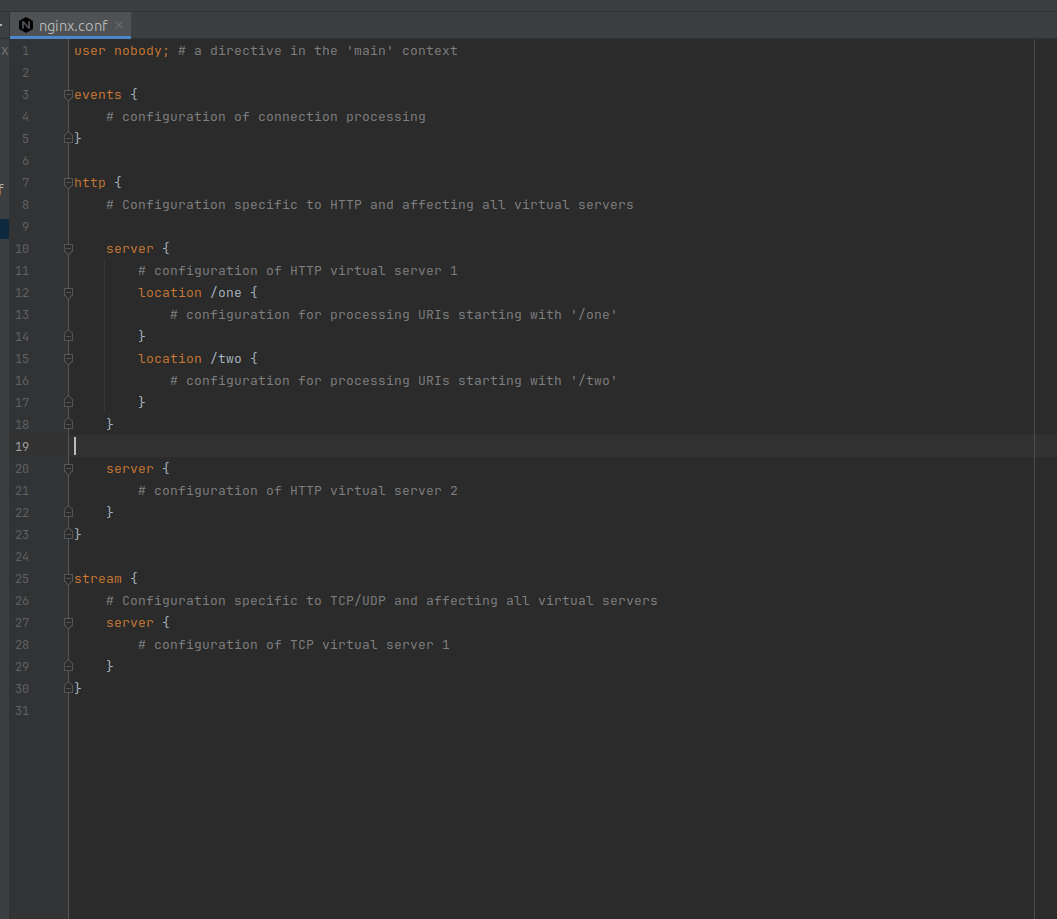Click line number 1 in the gutter
Image resolution: width=1057 pixels, height=919 pixels.
click(x=24, y=50)
